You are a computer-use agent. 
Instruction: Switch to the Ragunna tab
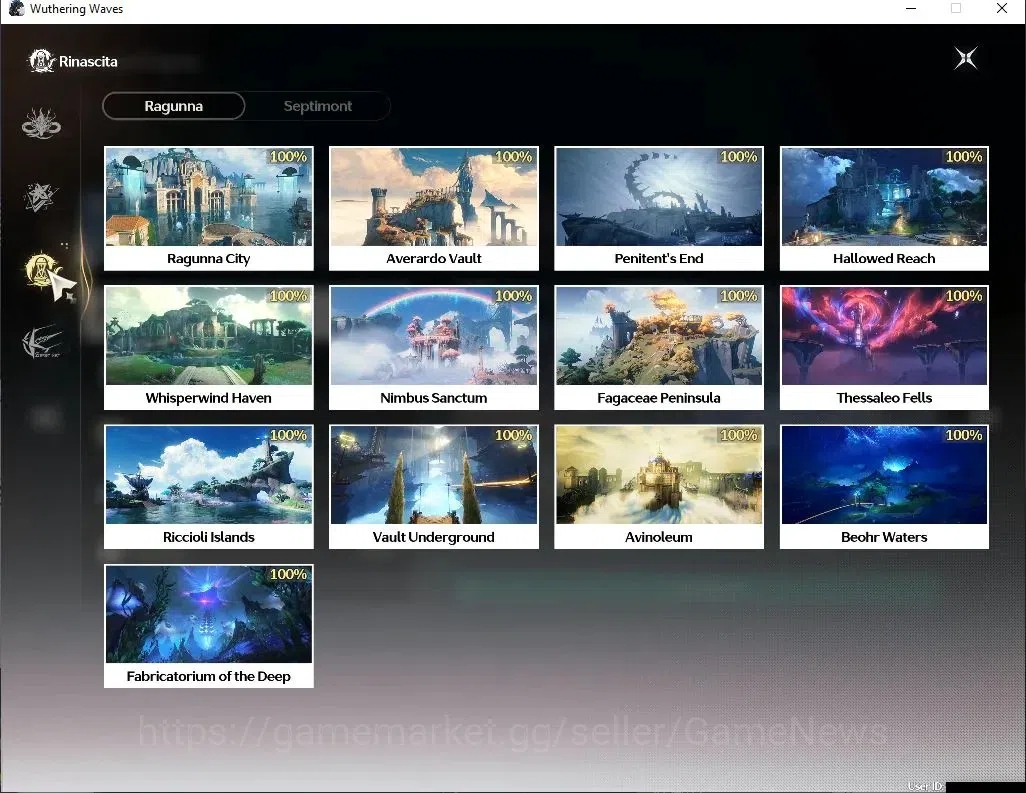(x=173, y=106)
